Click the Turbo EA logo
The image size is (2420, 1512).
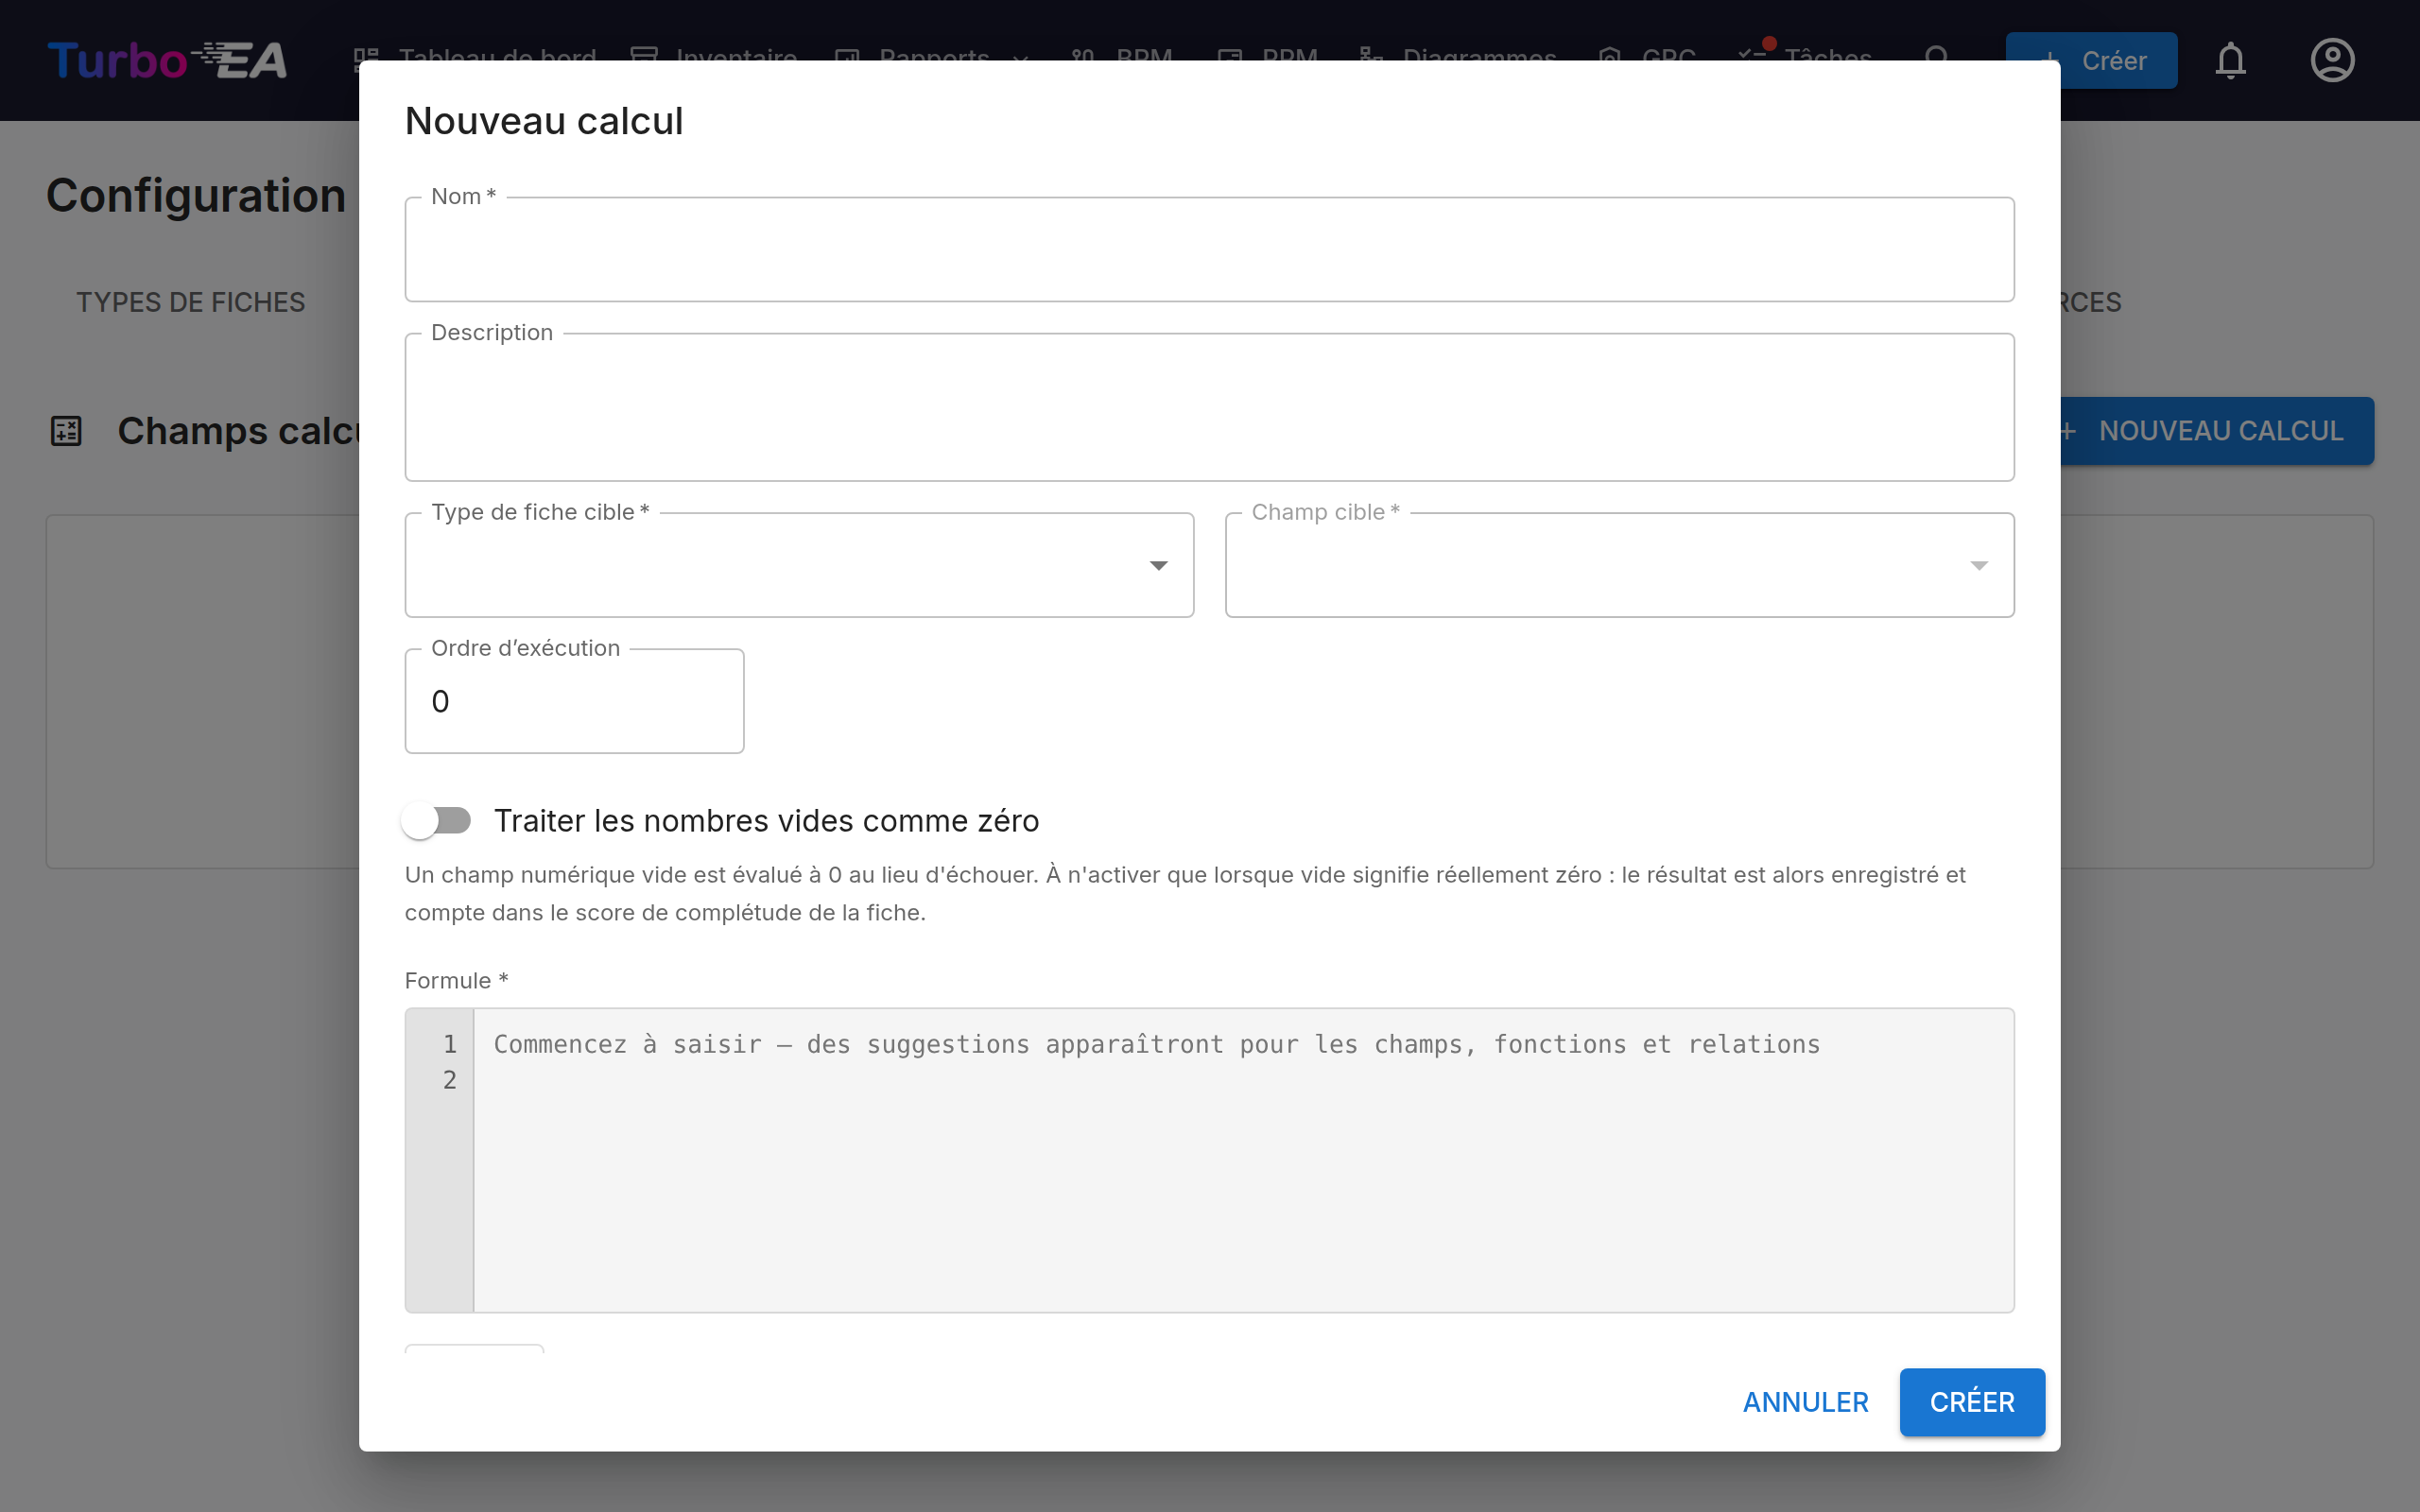(x=167, y=60)
